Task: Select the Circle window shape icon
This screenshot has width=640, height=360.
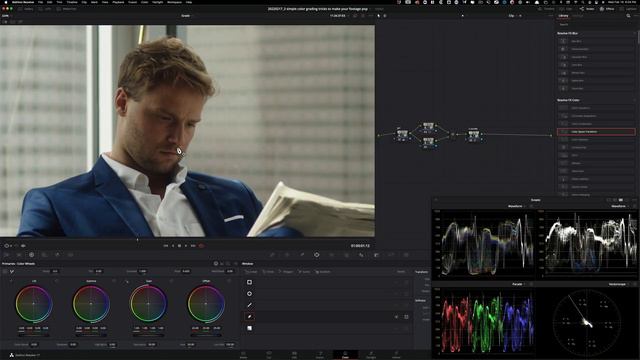Action: point(249,293)
